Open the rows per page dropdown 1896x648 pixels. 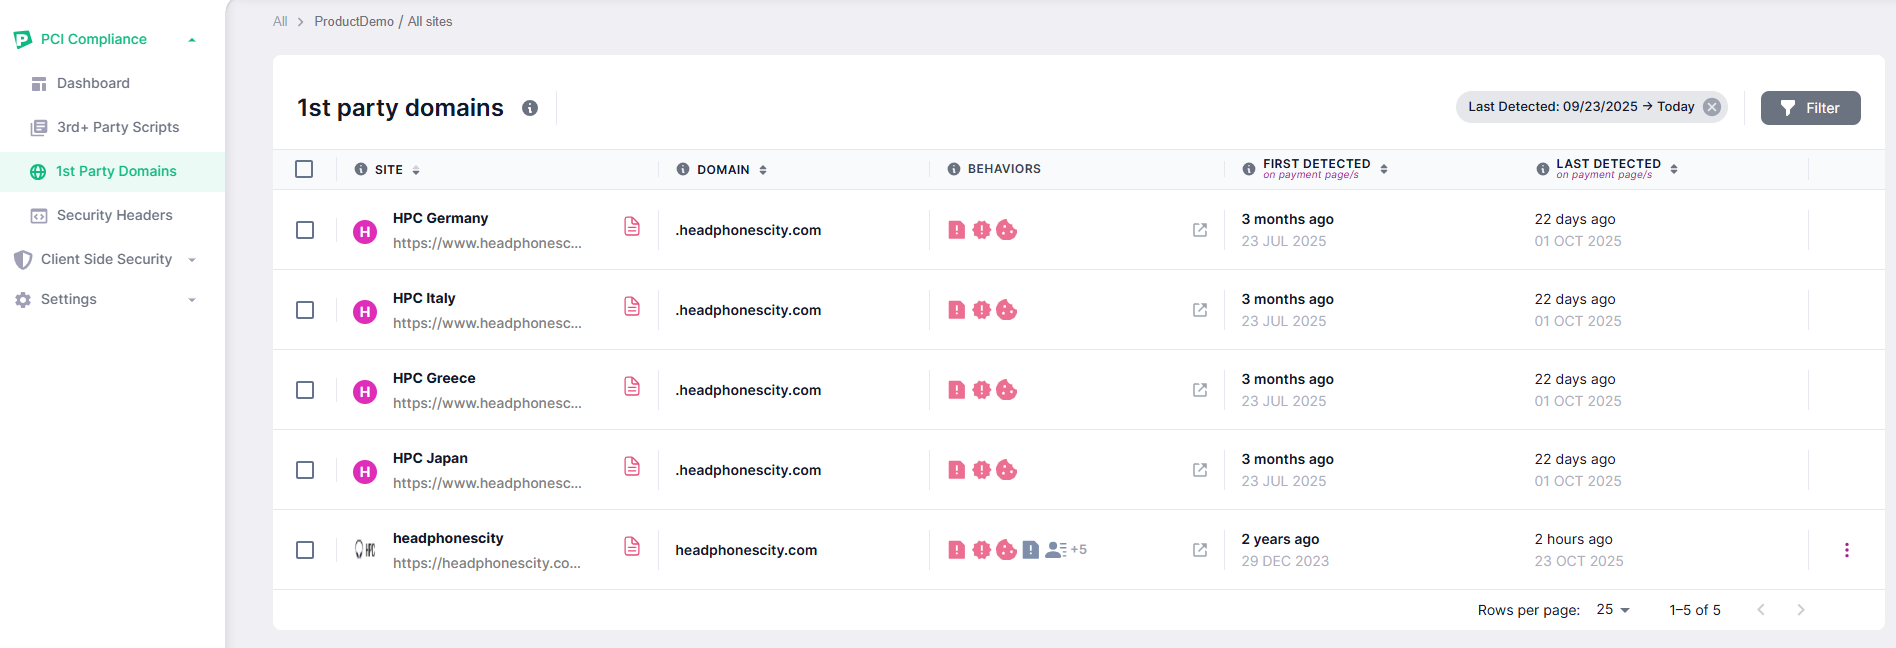point(1613,610)
